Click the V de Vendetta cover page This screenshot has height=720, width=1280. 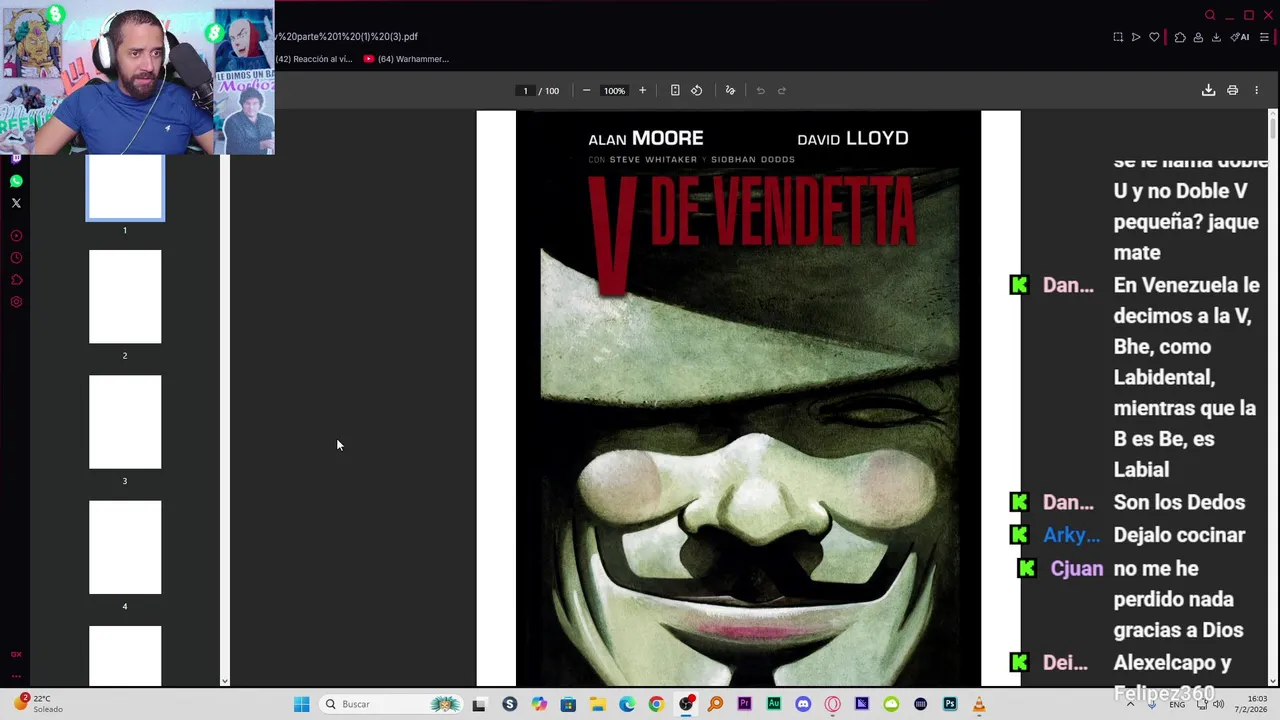[x=748, y=398]
